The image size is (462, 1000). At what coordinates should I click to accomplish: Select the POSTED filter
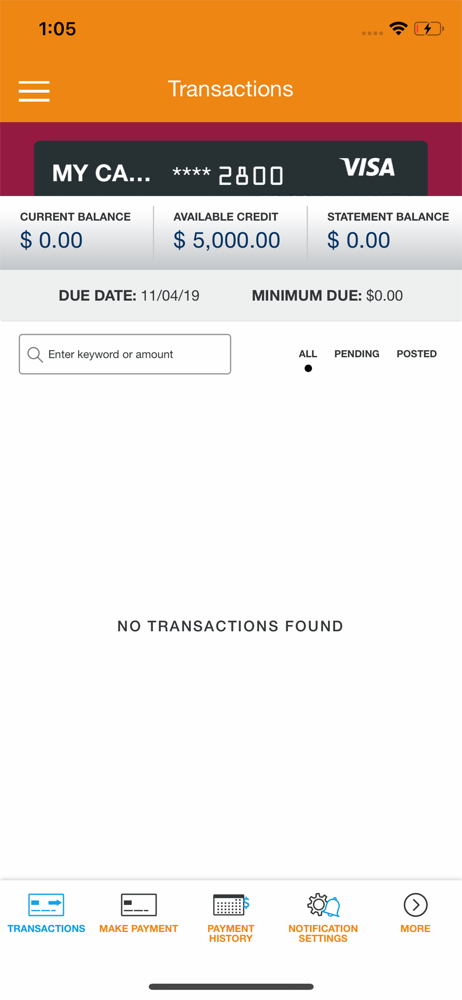[417, 354]
